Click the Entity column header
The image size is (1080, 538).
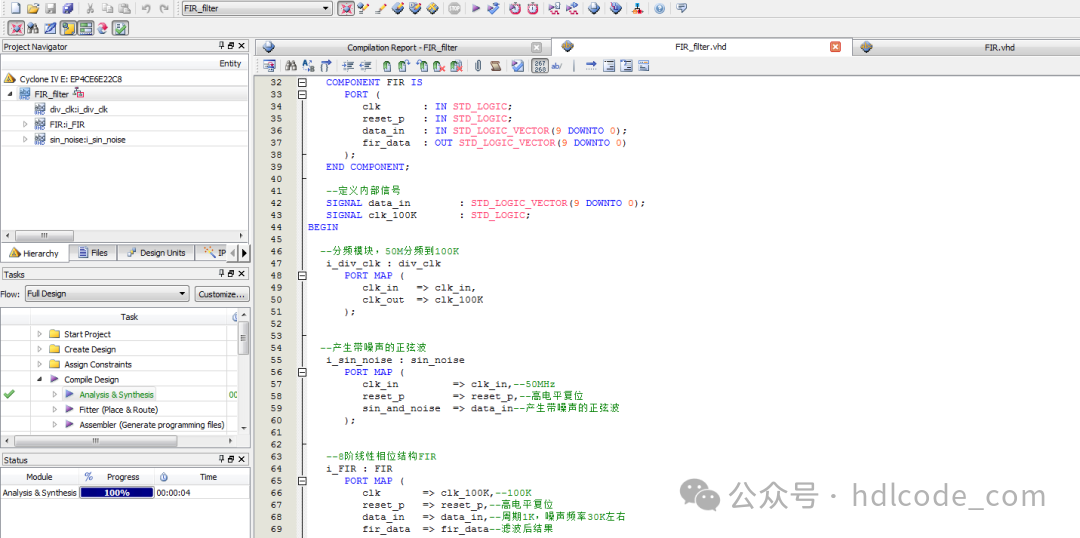[230, 63]
